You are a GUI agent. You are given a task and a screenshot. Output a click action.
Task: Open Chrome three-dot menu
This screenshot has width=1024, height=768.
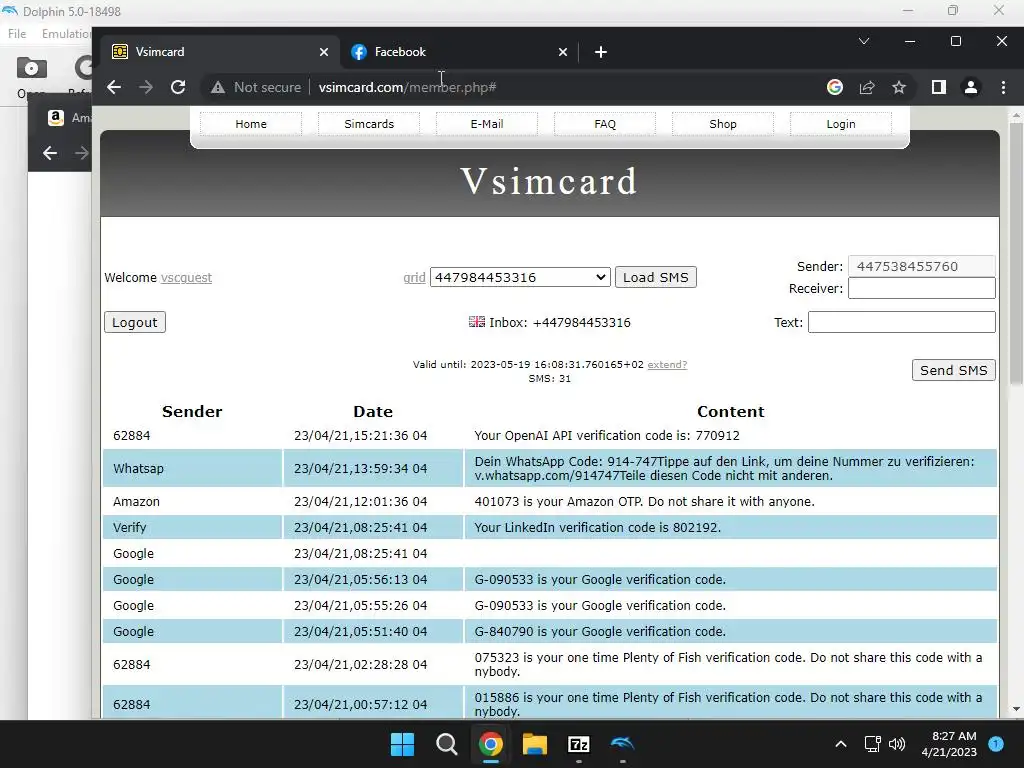point(1003,87)
